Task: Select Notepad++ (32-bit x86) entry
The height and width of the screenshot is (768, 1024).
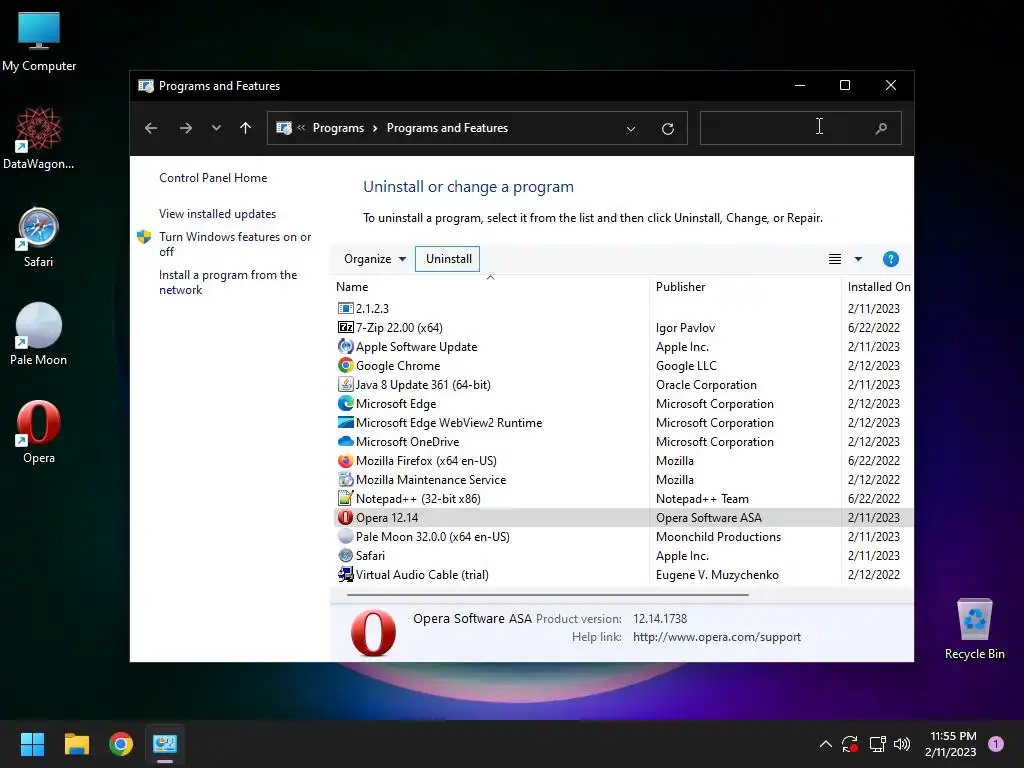Action: click(624, 498)
